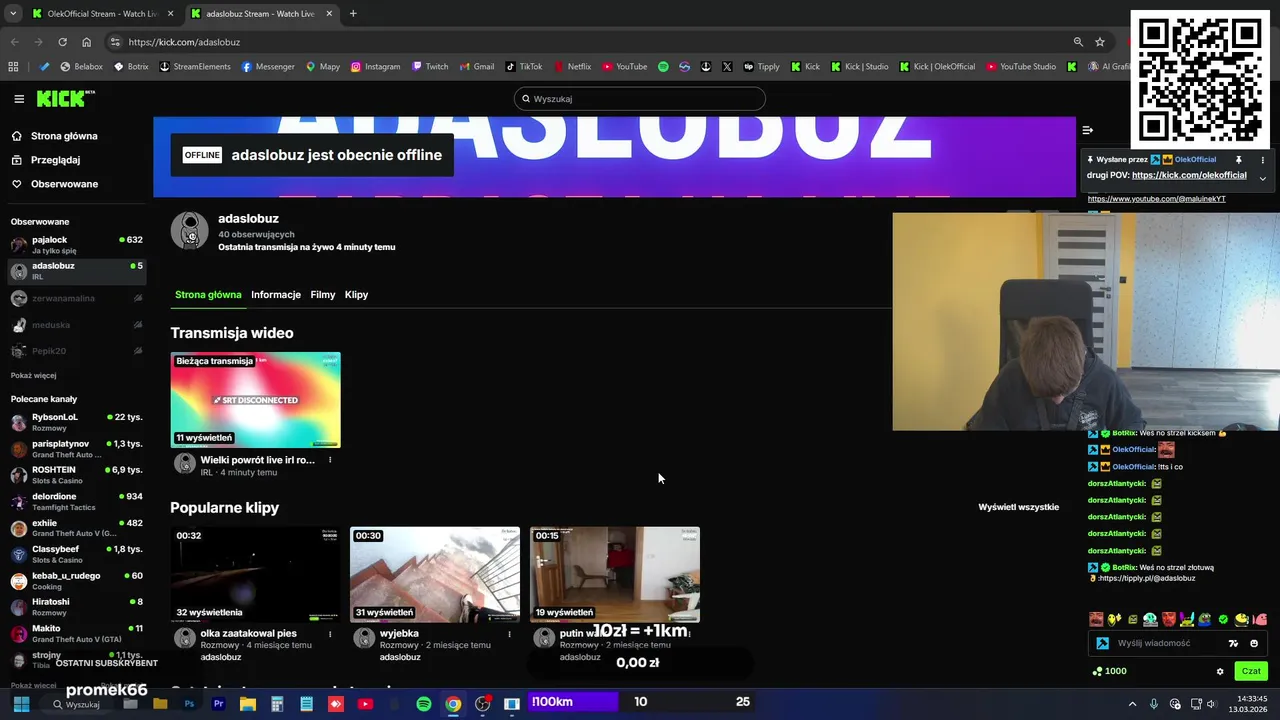Viewport: 1280px width, 720px height.
Task: Click the channel points 1000 icon
Action: click(1098, 671)
